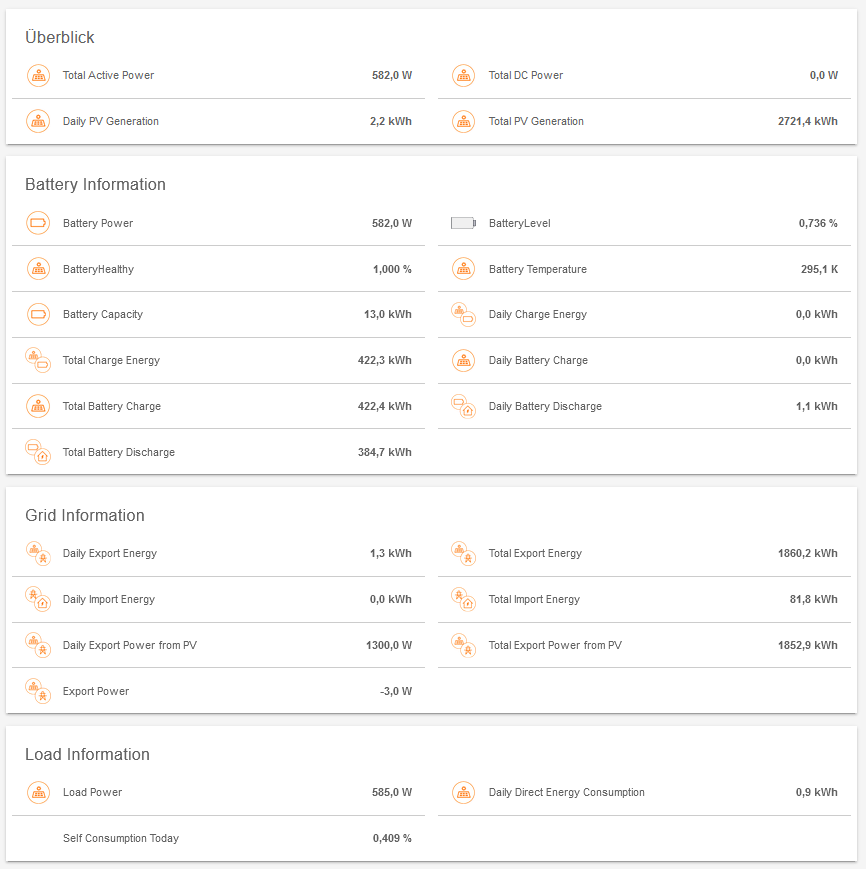Click the Grid Information section title
The height and width of the screenshot is (869, 866).
[x=85, y=515]
